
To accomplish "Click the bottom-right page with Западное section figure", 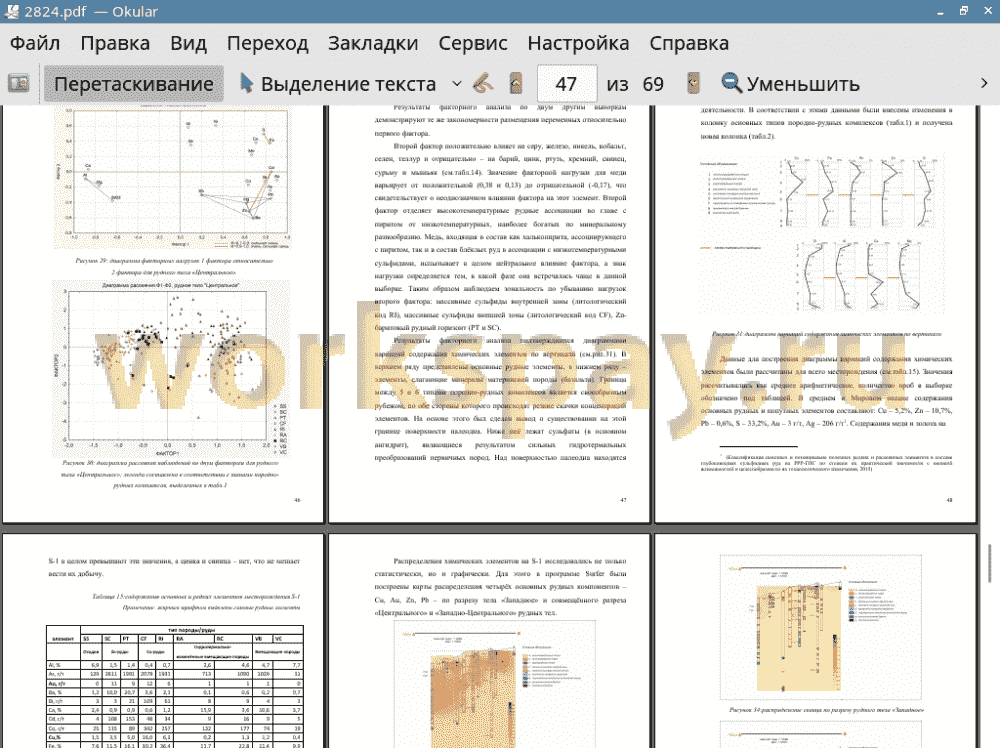I will pos(816,642).
